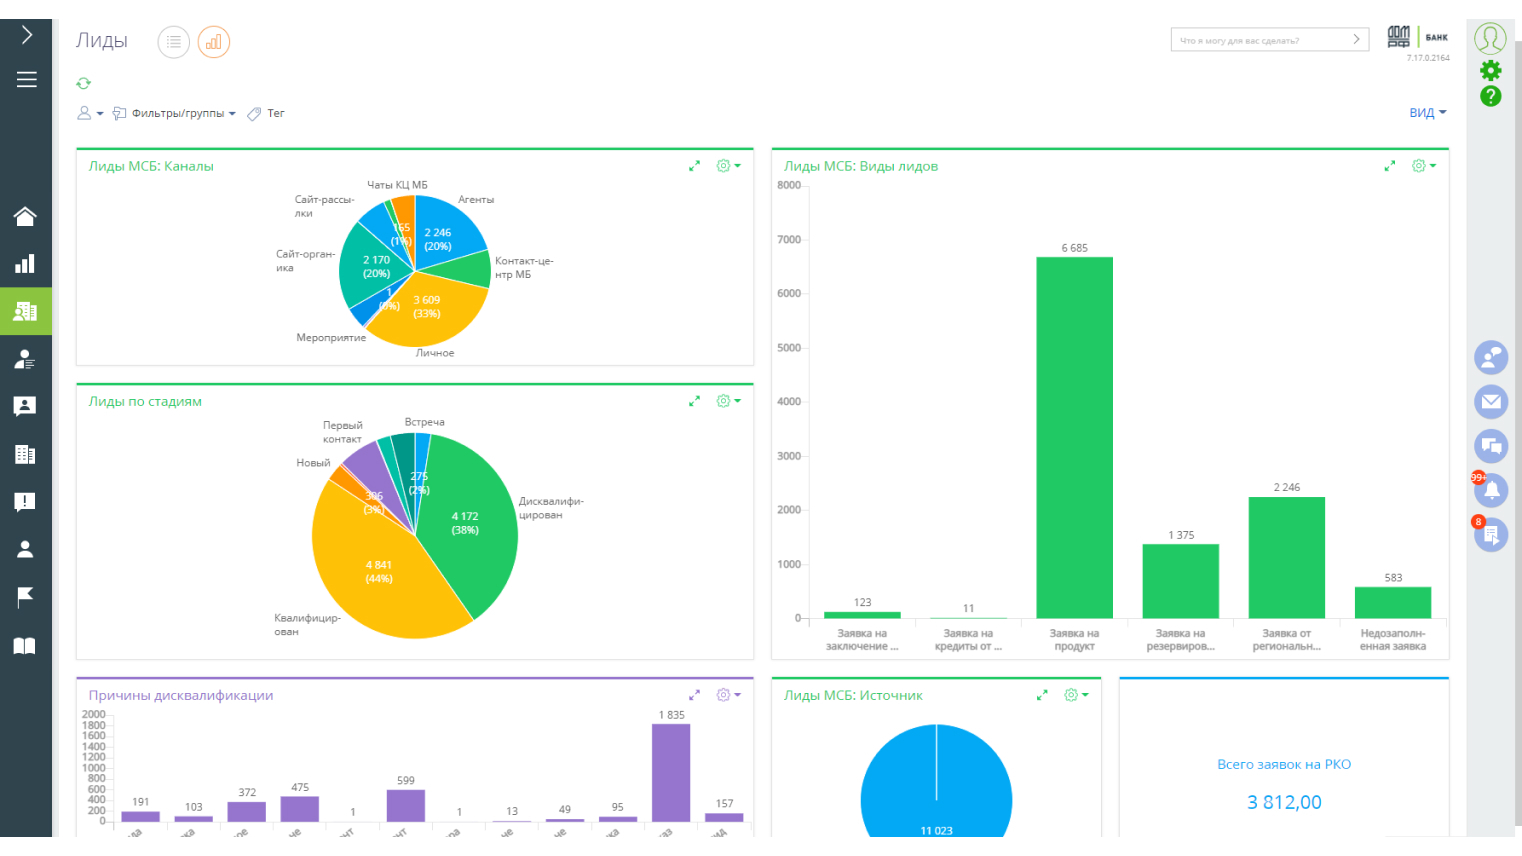Open the Фильтры/группы dropdown
This screenshot has width=1522, height=856.
(174, 113)
